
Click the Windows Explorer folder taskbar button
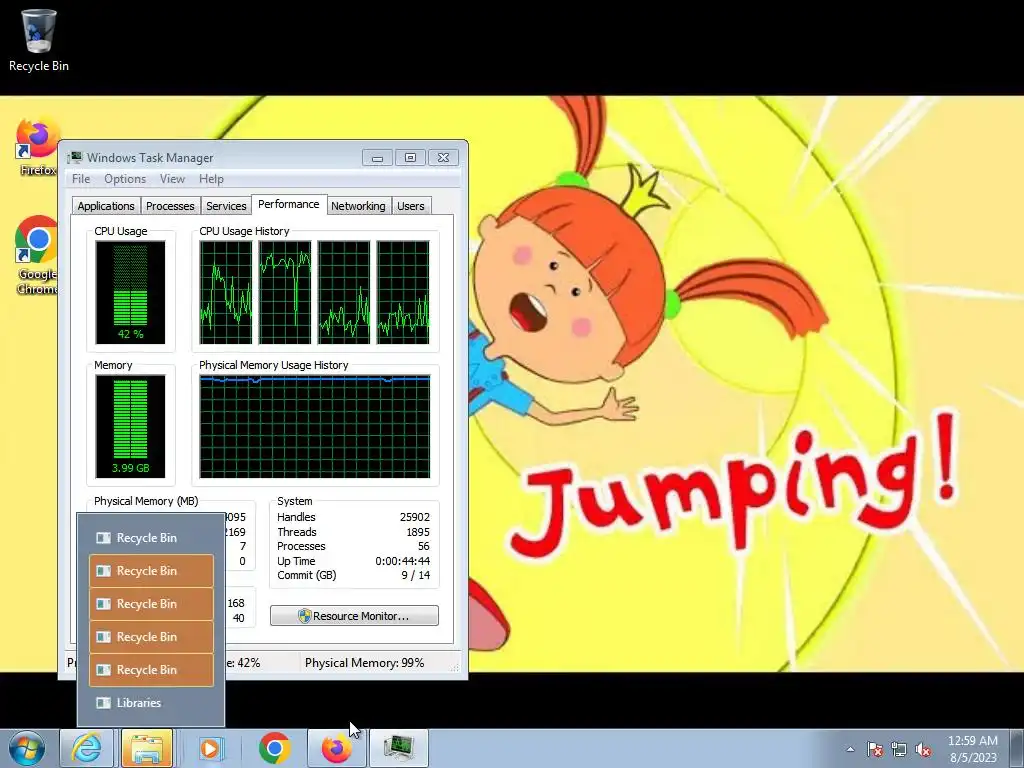tap(147, 748)
